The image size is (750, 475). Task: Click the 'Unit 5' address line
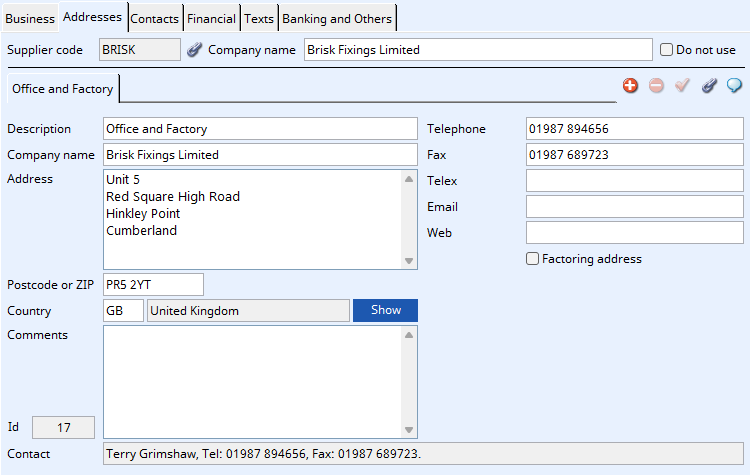(x=123, y=179)
